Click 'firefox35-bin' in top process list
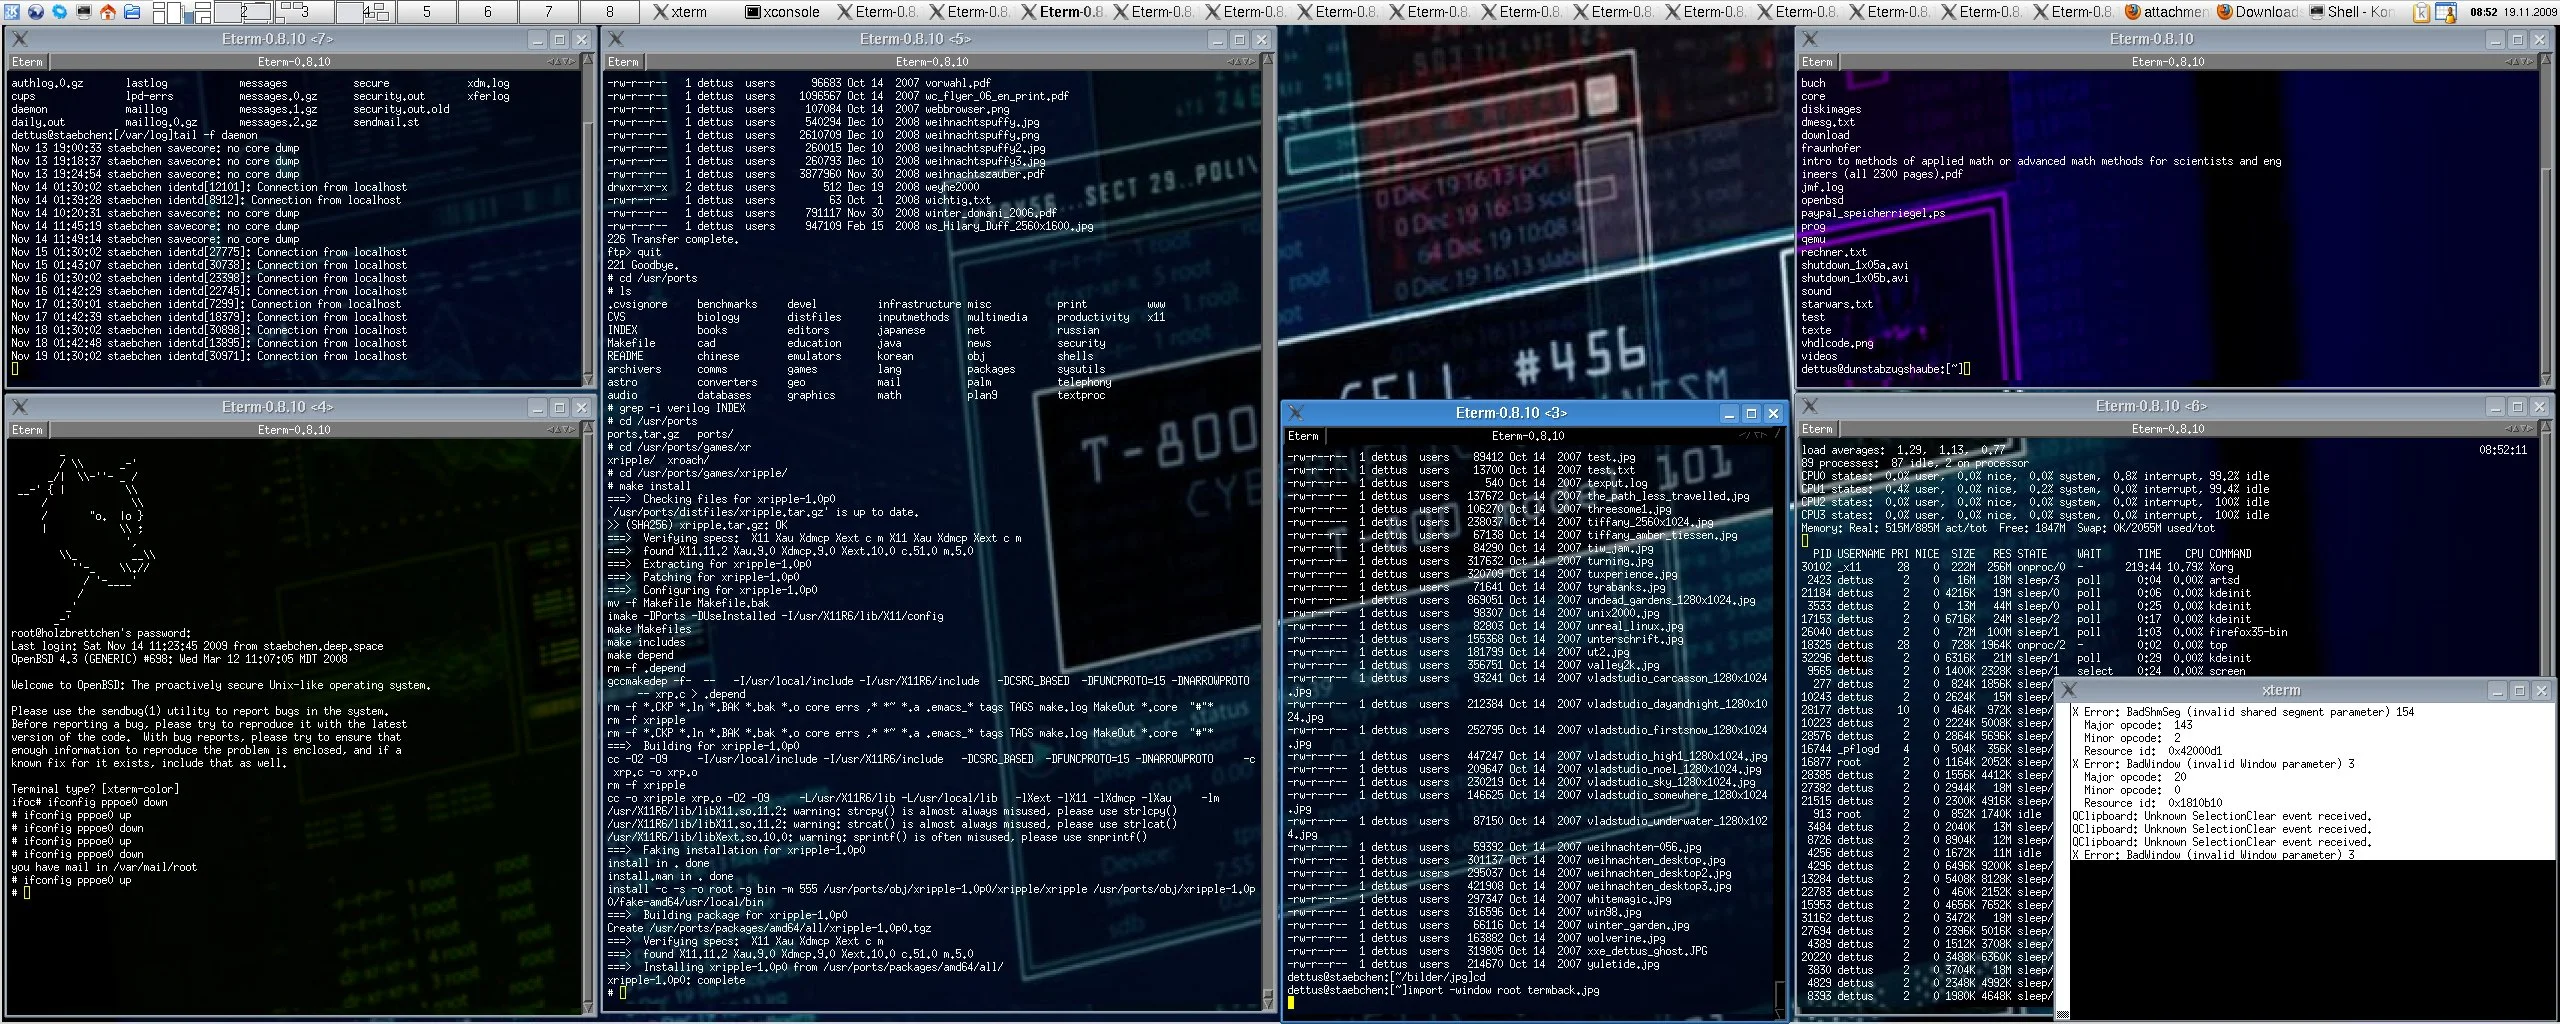2560x1024 pixels. (2248, 632)
